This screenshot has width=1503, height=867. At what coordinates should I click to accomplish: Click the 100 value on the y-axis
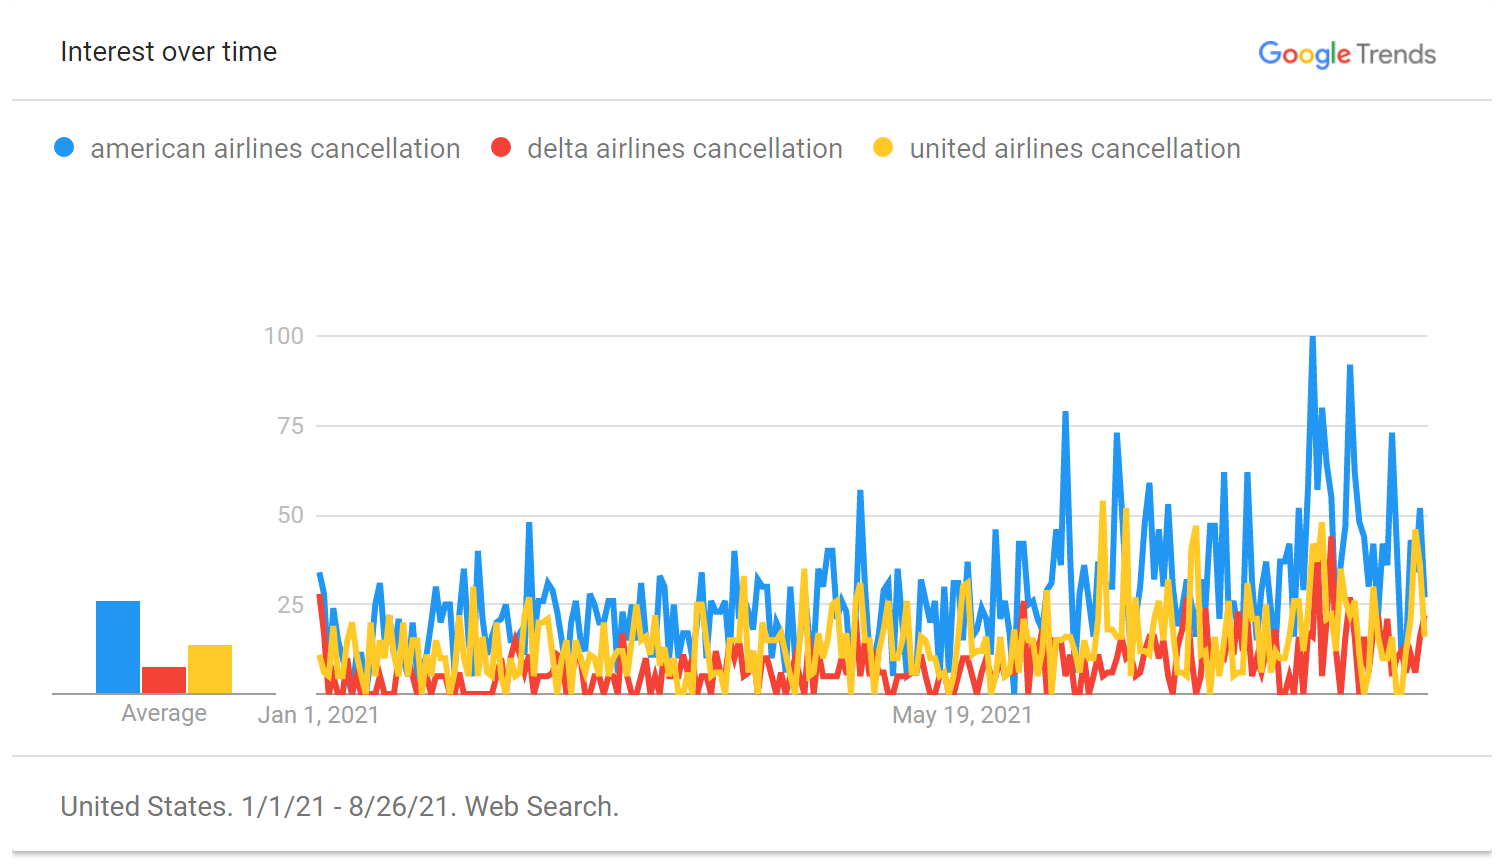point(284,336)
